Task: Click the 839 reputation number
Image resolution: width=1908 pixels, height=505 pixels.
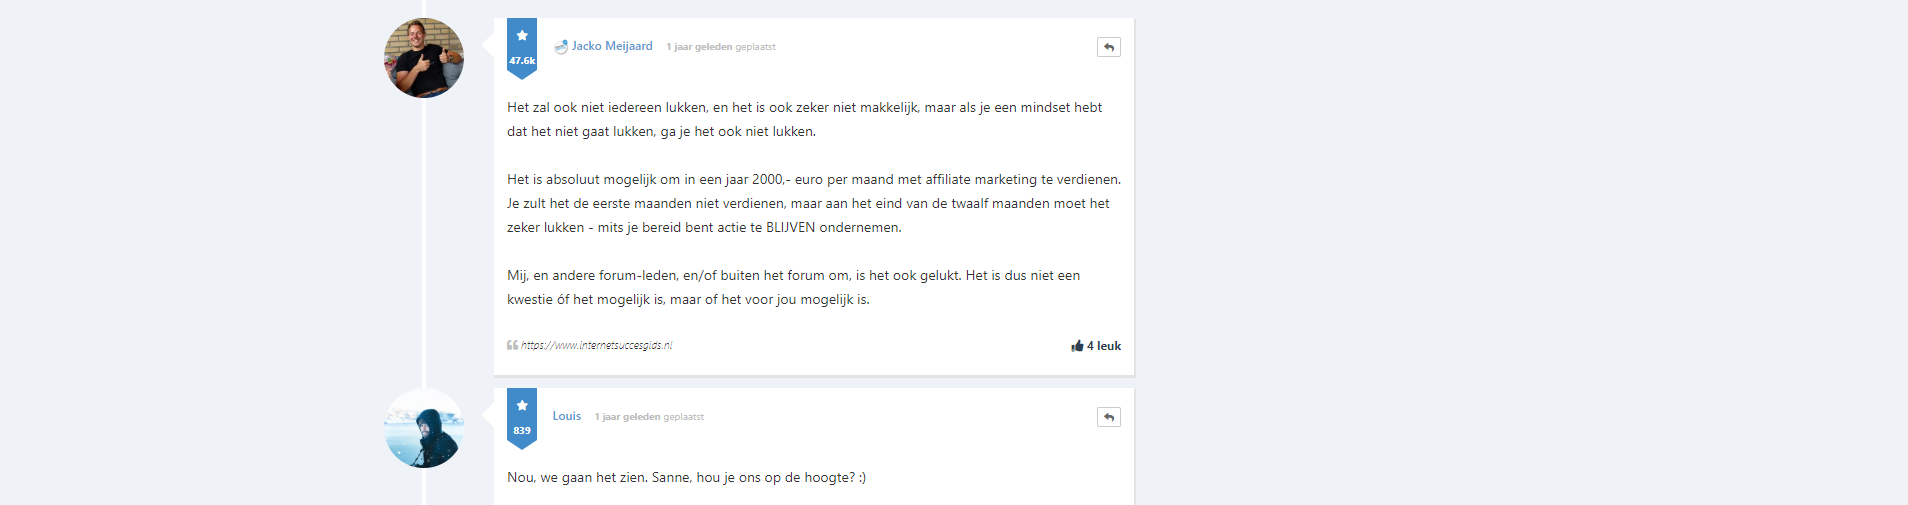Action: point(522,431)
